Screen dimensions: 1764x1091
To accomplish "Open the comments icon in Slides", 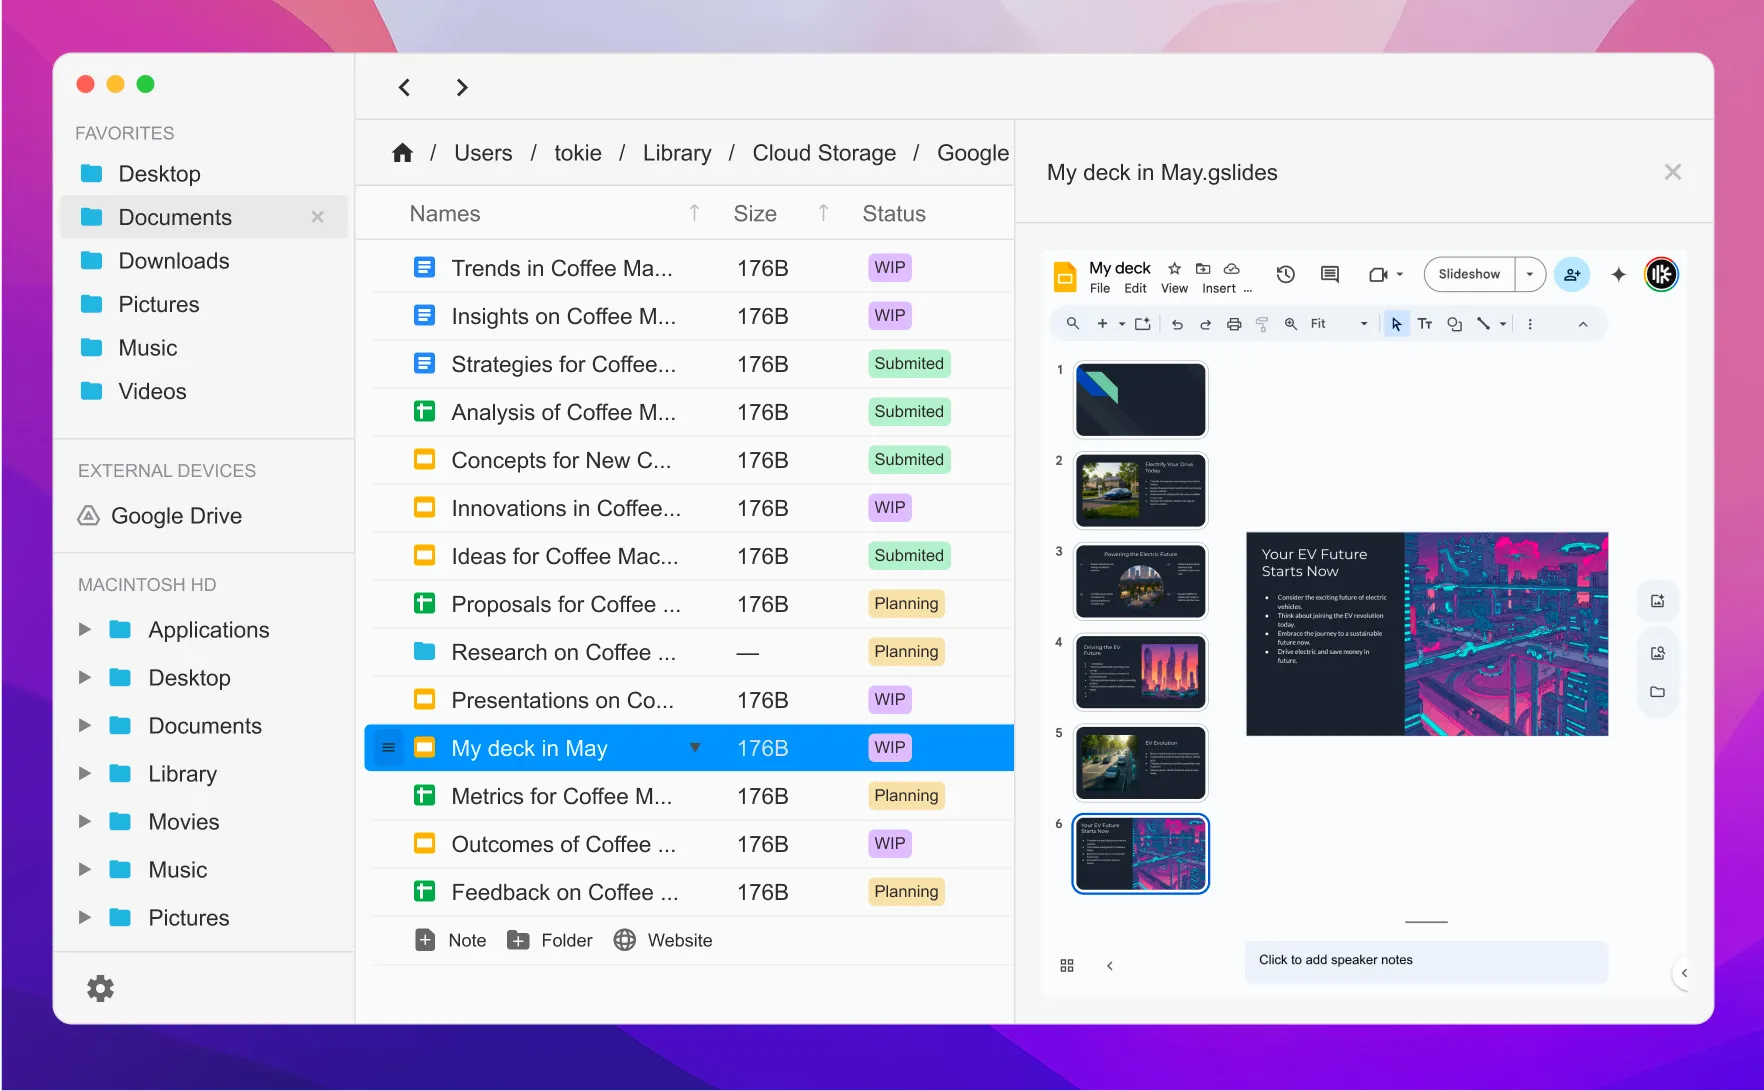I will click(1329, 274).
